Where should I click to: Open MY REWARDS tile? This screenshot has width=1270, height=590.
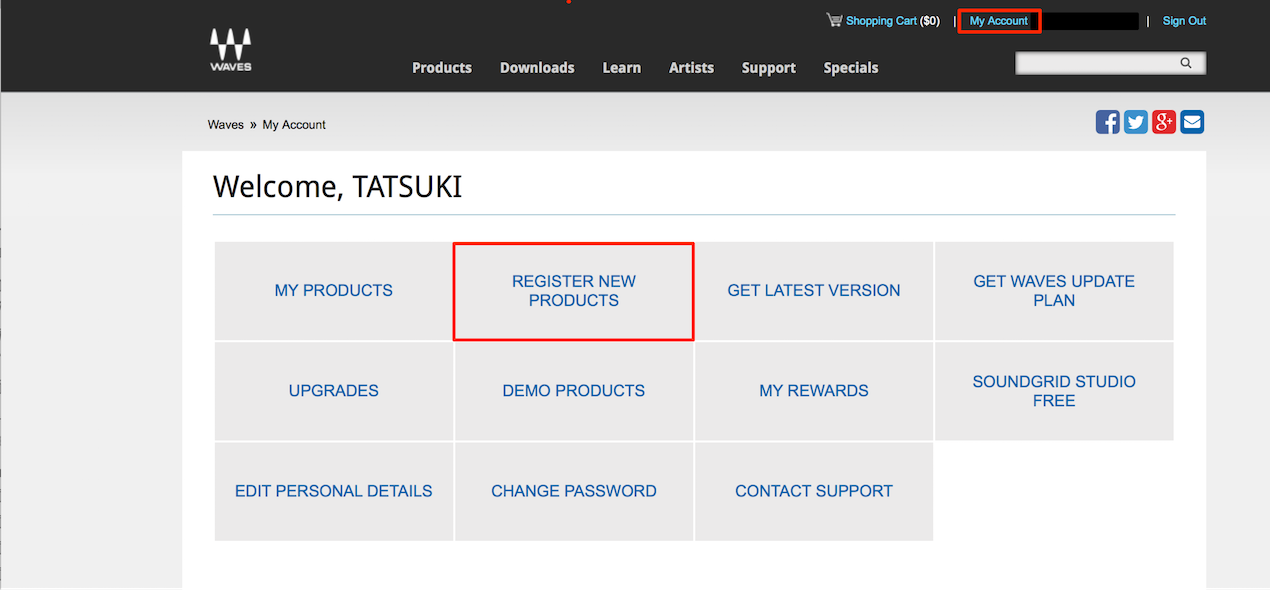[x=814, y=391]
